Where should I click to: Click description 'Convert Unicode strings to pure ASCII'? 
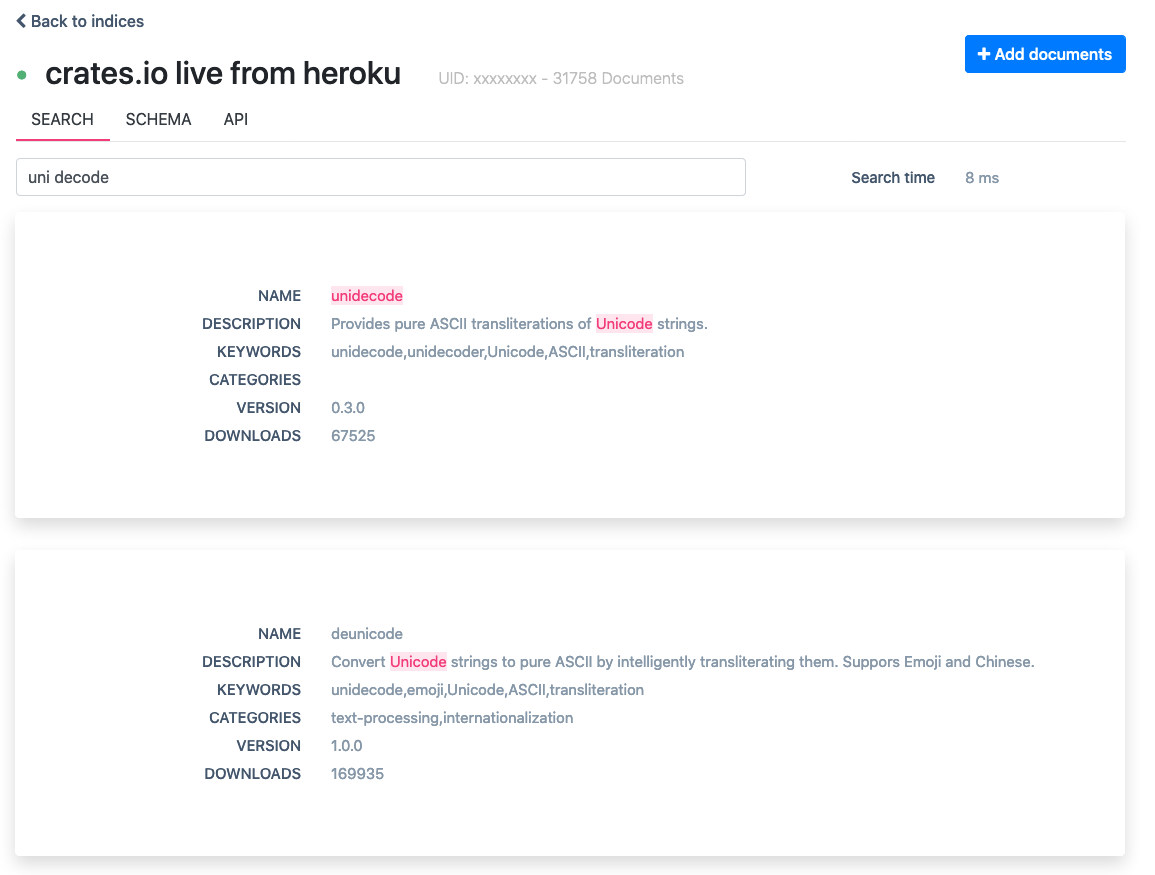(x=682, y=661)
